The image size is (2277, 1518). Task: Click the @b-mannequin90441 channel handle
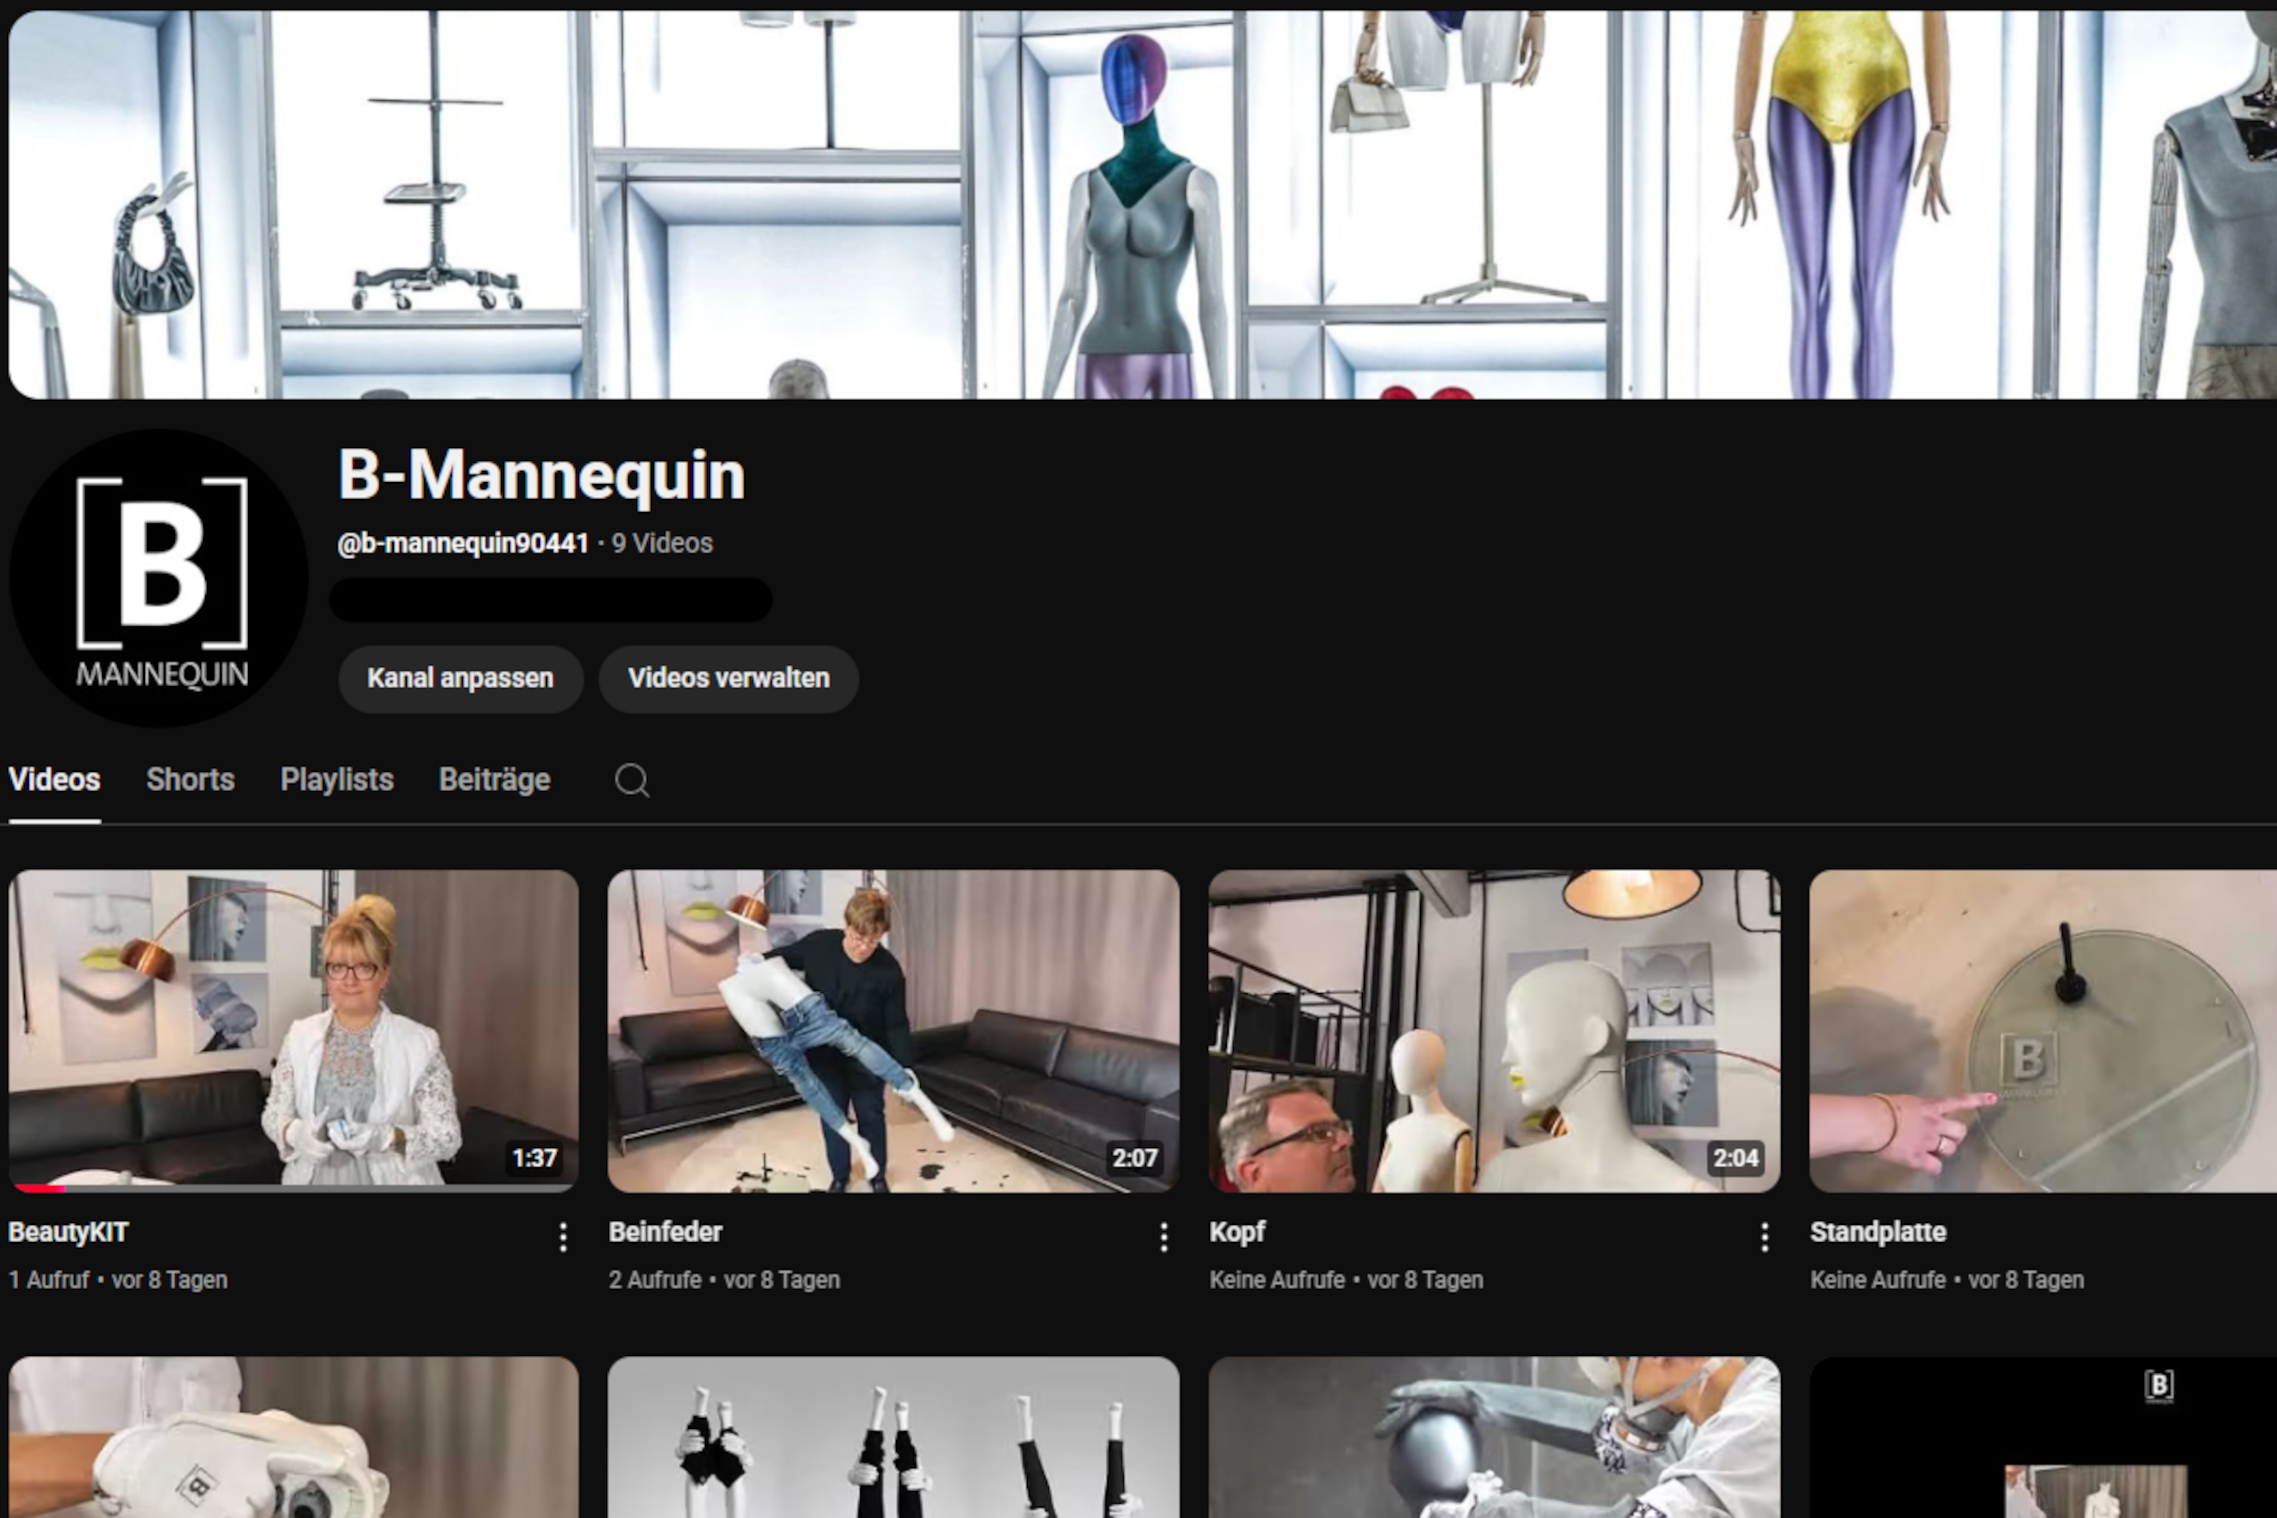463,543
